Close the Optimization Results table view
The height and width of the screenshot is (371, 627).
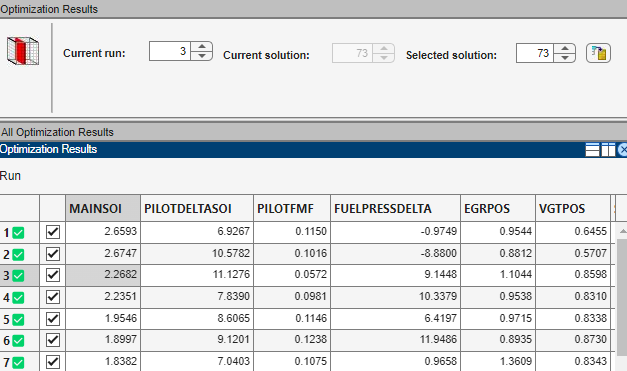(623, 150)
